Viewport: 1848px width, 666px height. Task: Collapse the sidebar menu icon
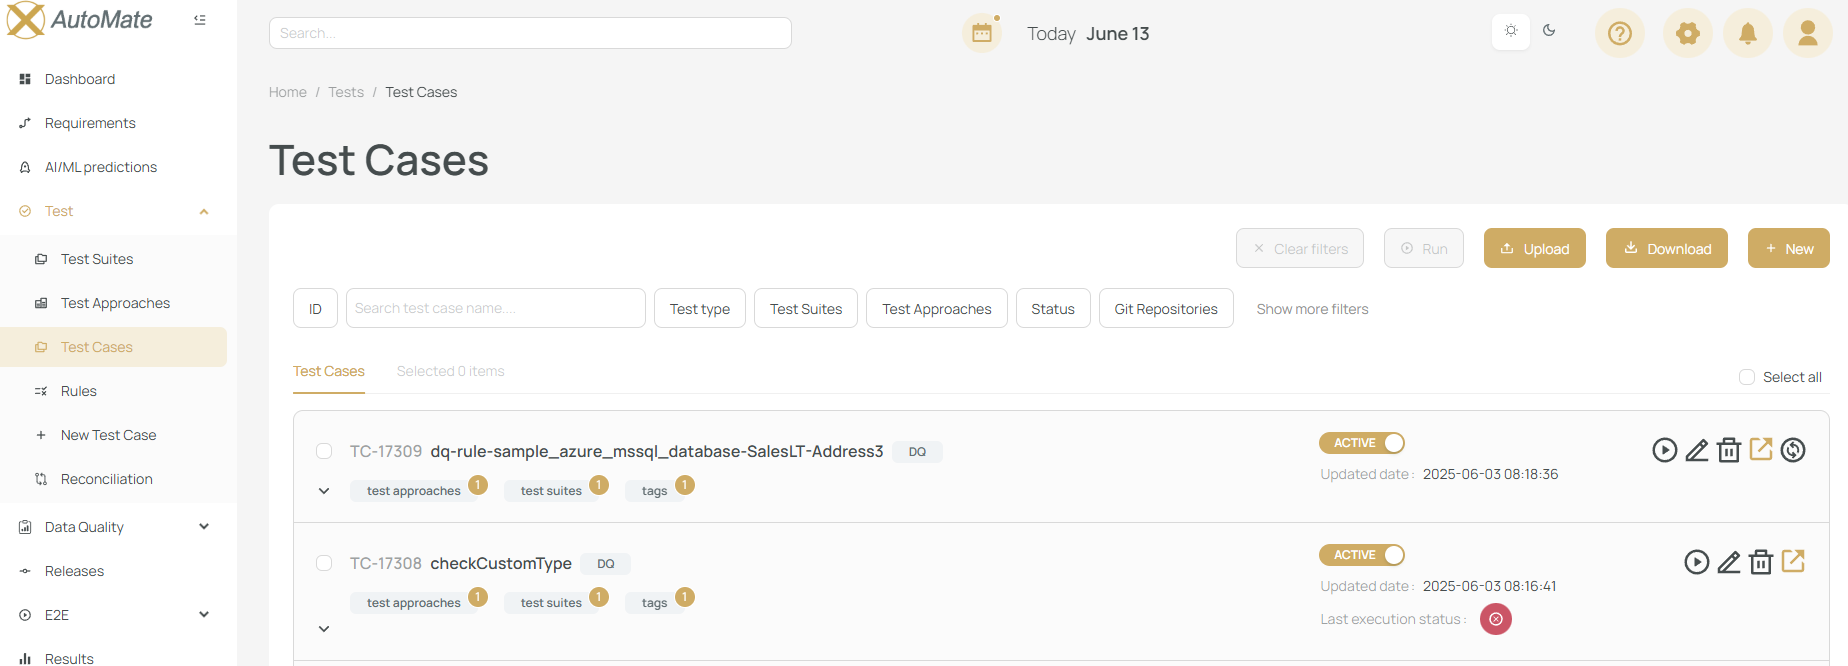point(200,20)
